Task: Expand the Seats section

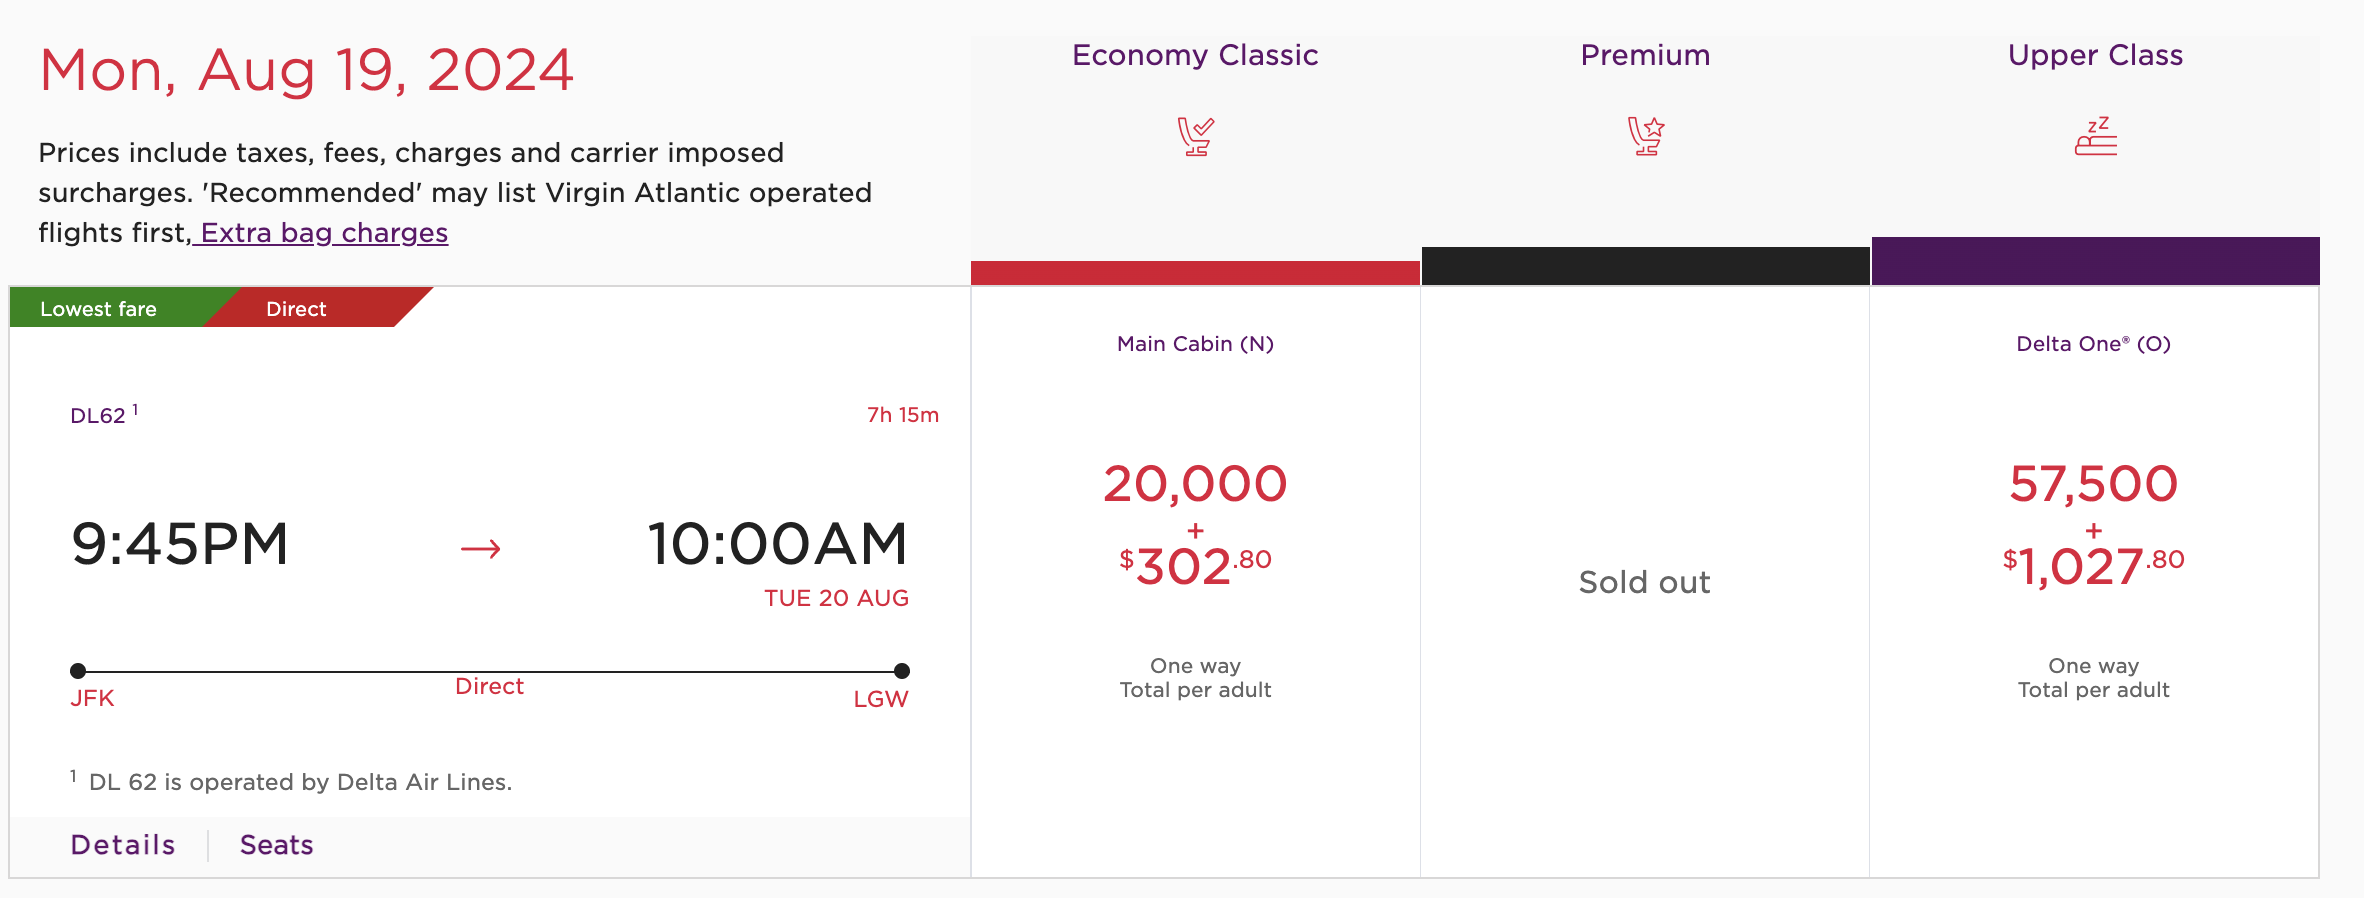Action: click(x=277, y=845)
